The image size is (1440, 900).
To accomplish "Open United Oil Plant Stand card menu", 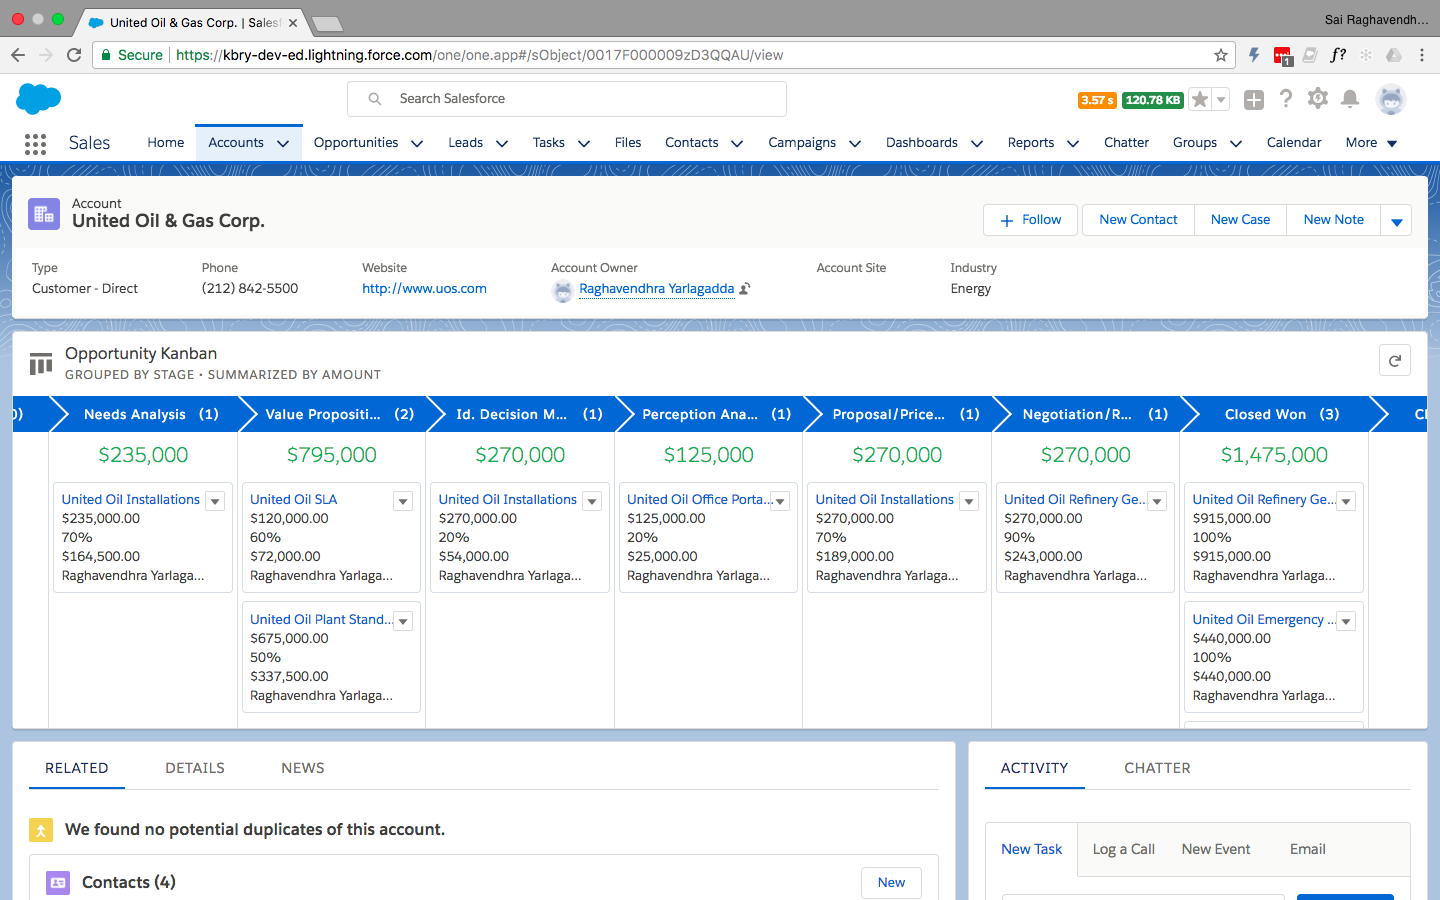I will click(x=403, y=622).
